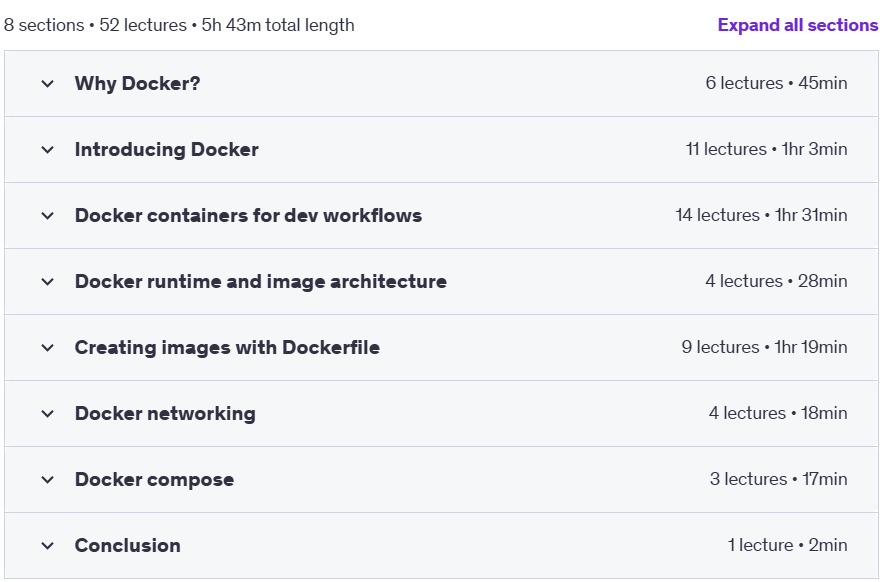The width and height of the screenshot is (883, 582).
Task: Expand the Conclusion section chevron
Action: [x=48, y=545]
